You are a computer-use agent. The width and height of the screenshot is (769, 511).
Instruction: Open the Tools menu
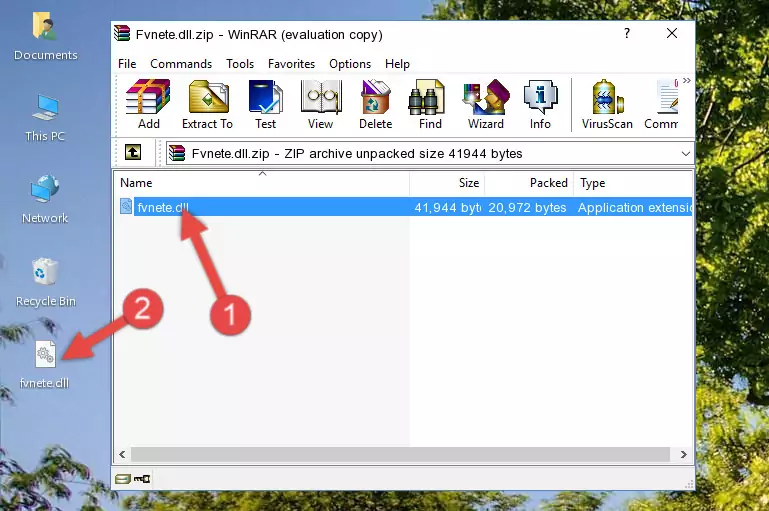coord(240,64)
